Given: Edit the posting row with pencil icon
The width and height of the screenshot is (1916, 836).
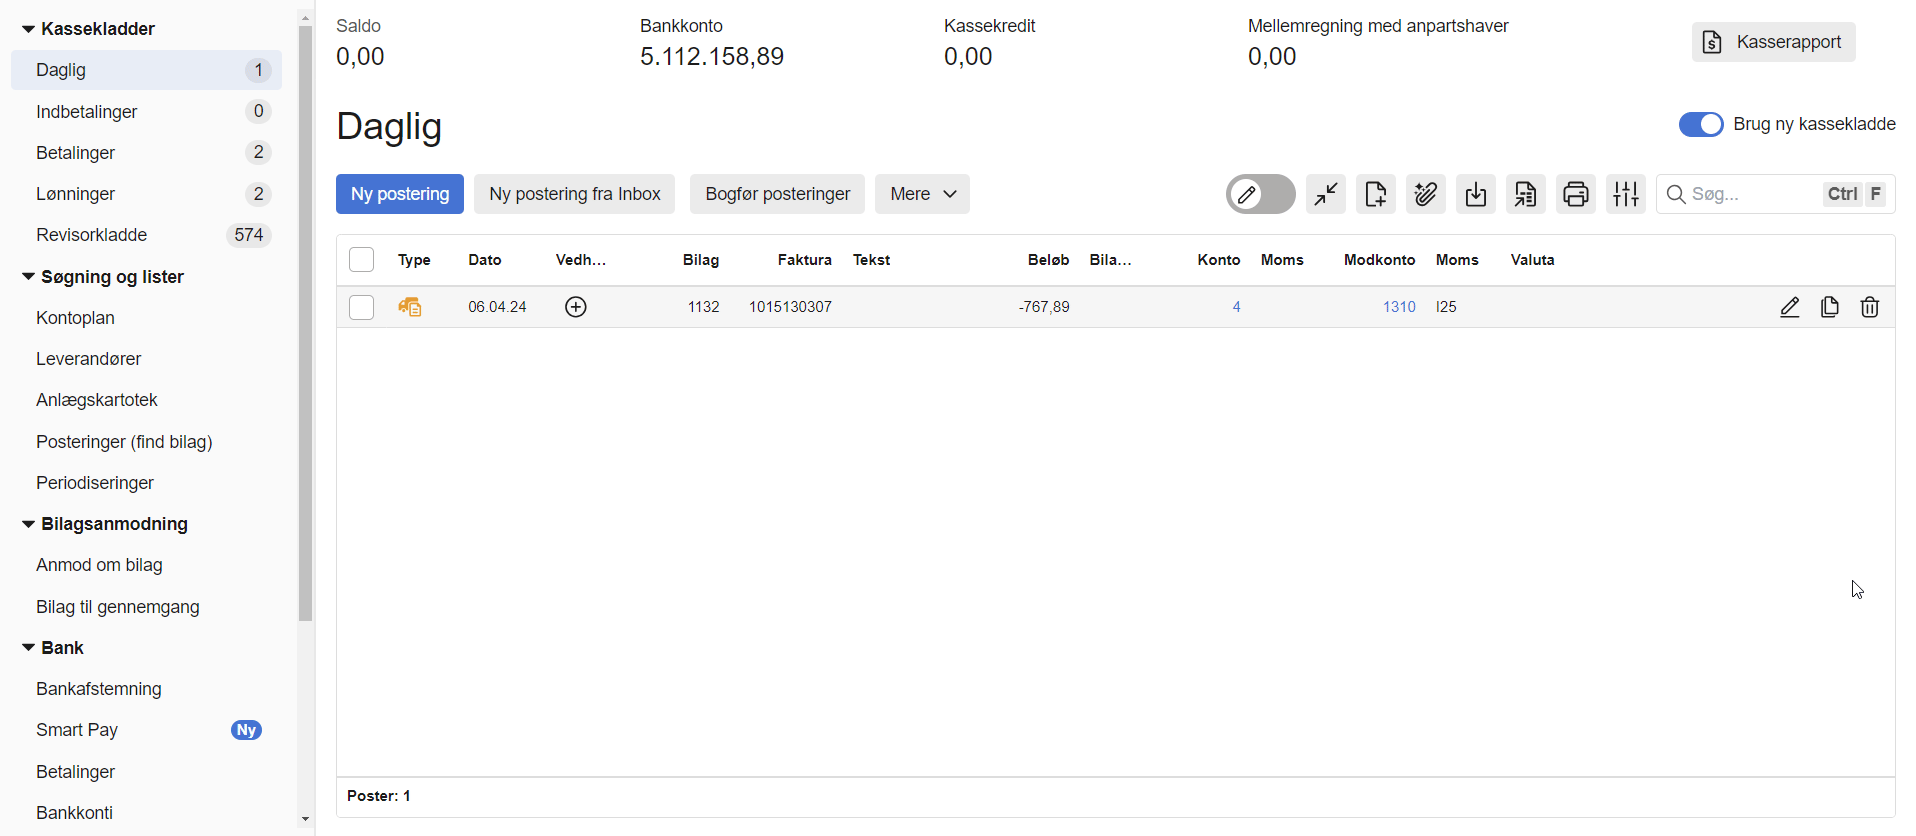Looking at the screenshot, I should coord(1789,307).
